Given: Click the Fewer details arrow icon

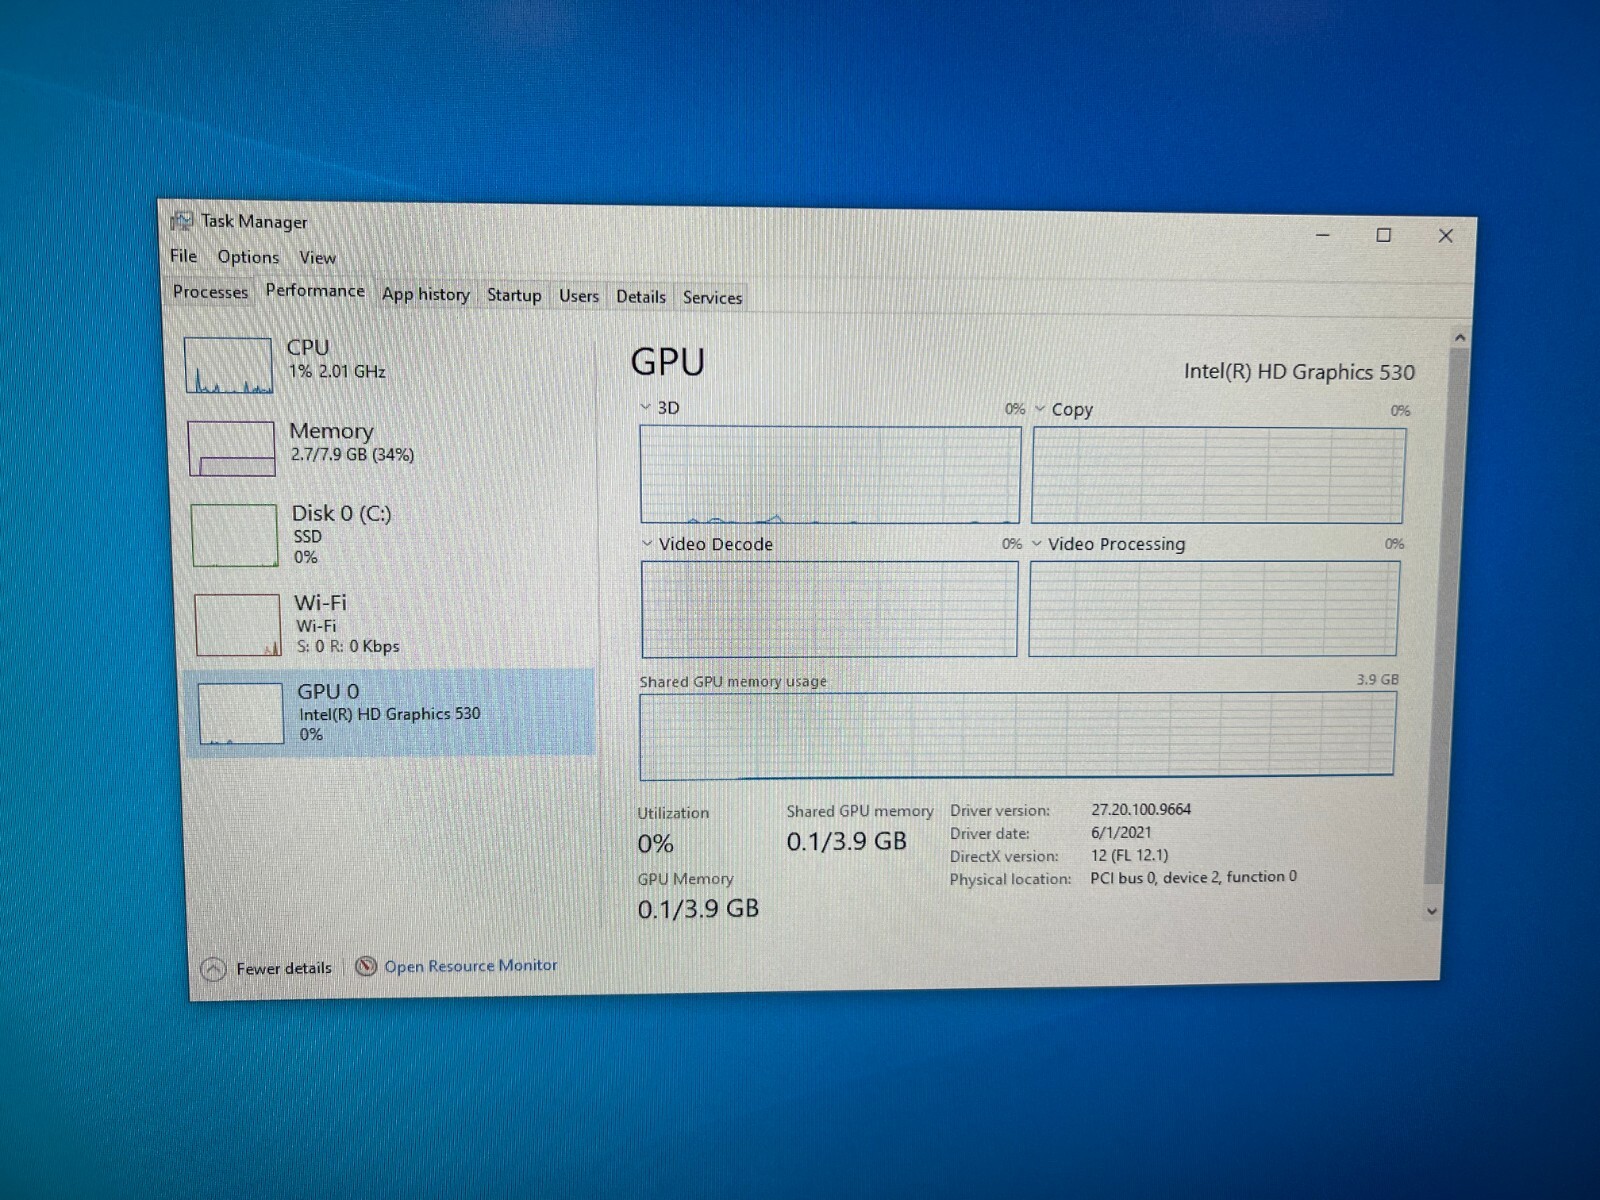Looking at the screenshot, I should [213, 969].
